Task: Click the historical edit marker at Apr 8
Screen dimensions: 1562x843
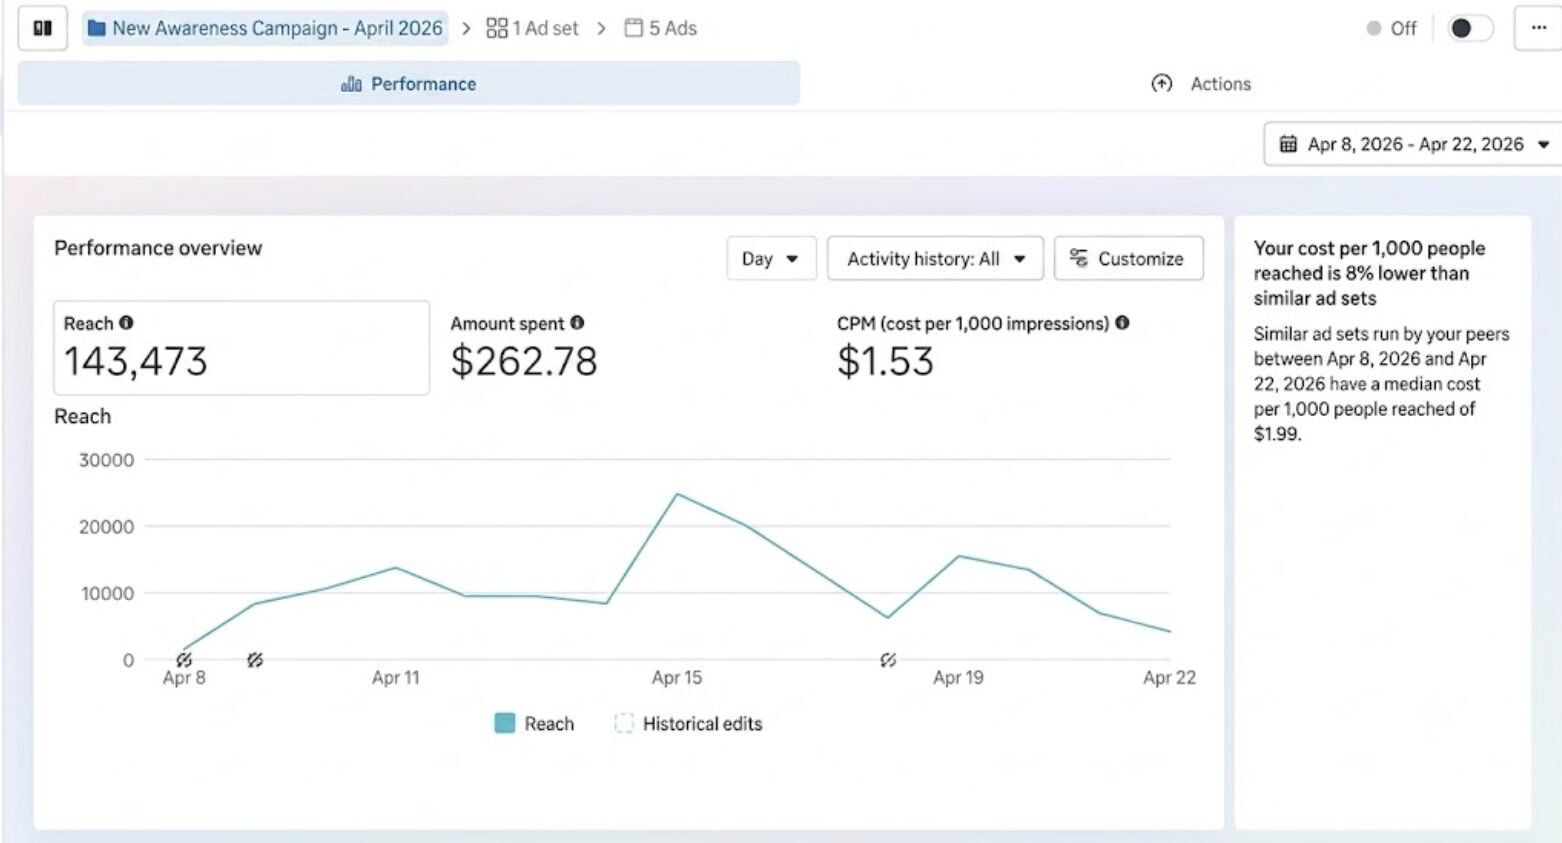Action: point(184,660)
